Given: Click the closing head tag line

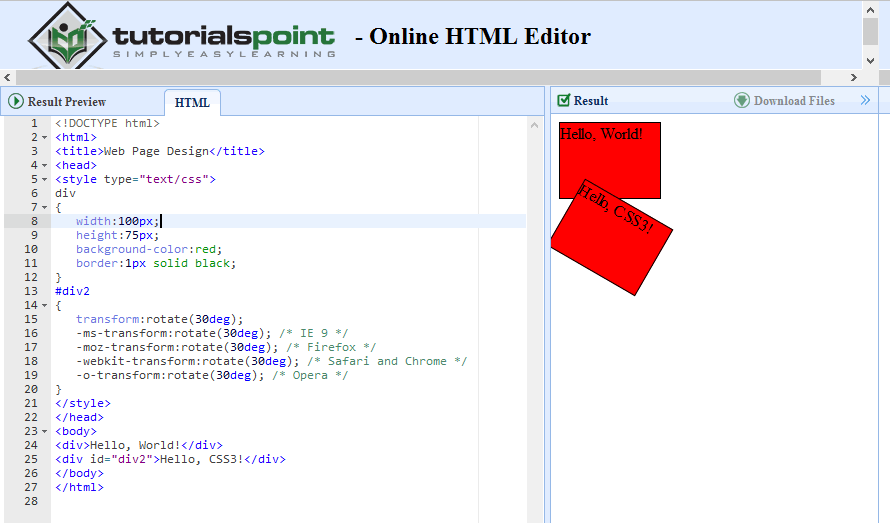Looking at the screenshot, I should click(79, 417).
